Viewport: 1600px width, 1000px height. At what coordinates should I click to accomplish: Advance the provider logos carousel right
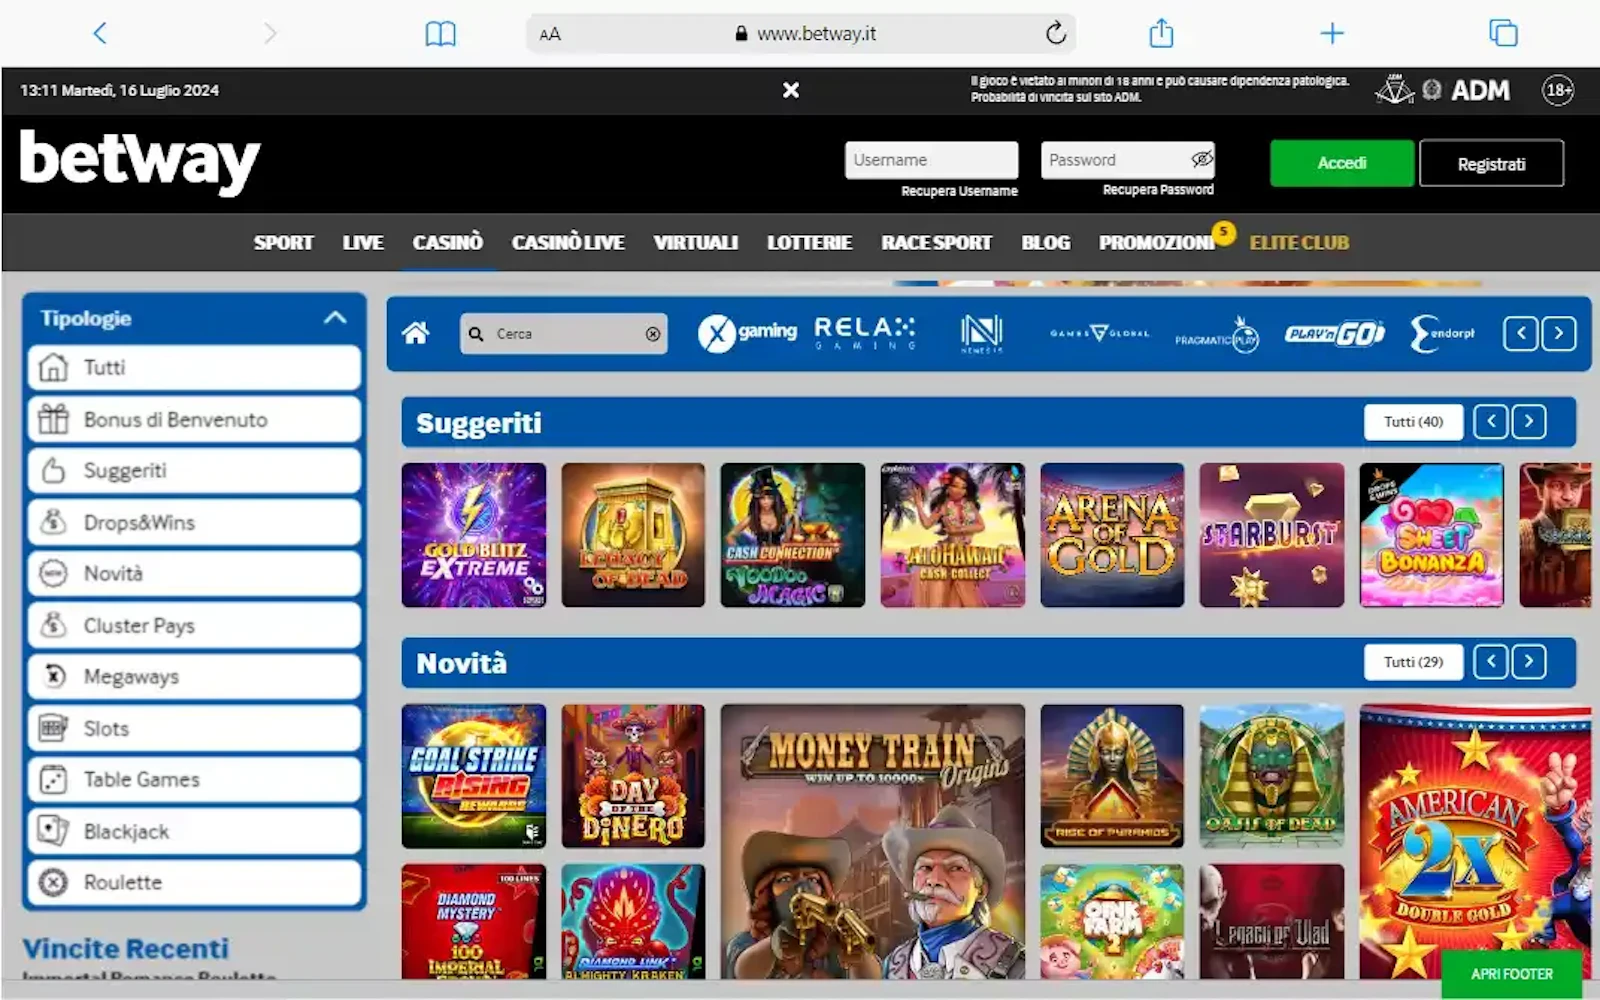tap(1558, 334)
